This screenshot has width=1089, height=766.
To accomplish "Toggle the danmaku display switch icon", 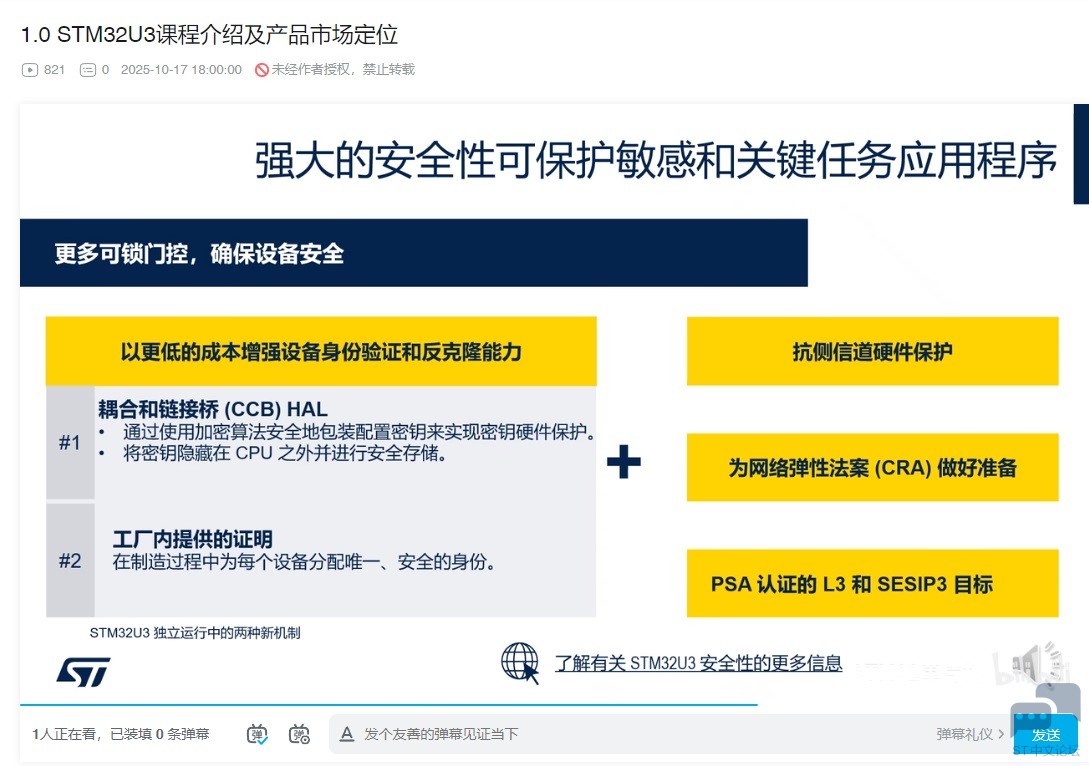I will click(257, 734).
